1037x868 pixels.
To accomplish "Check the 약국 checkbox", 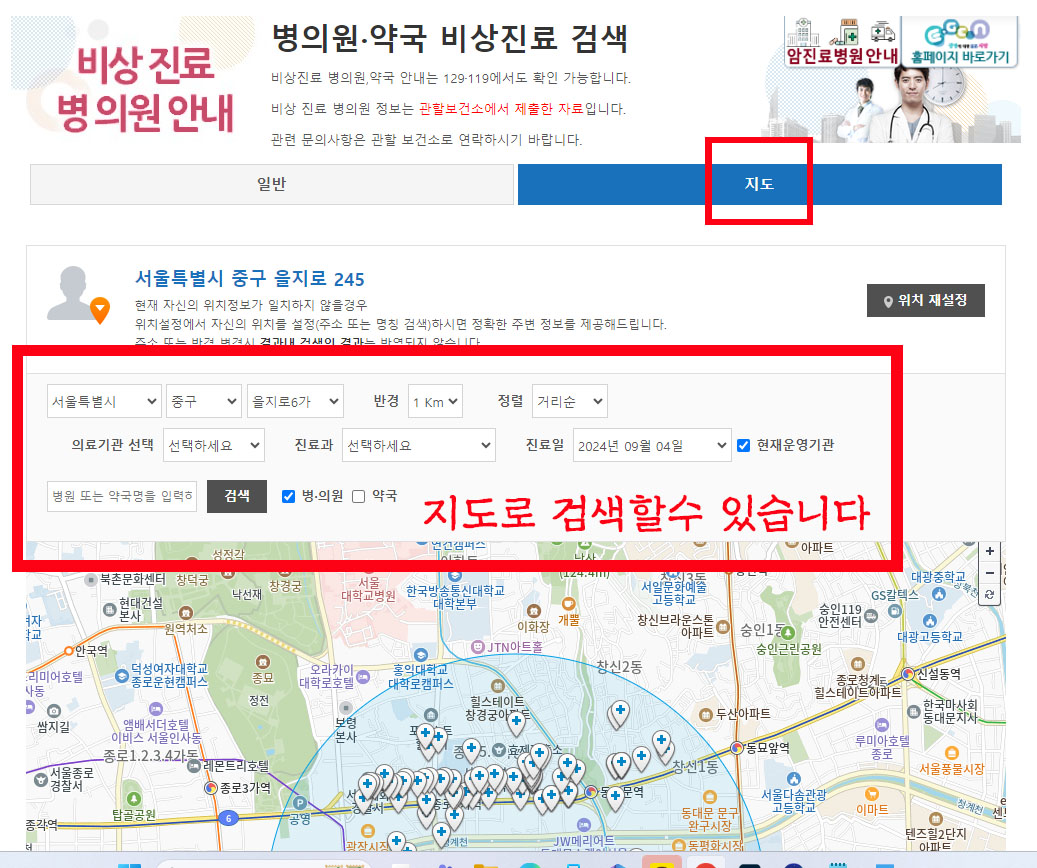I will [x=358, y=496].
